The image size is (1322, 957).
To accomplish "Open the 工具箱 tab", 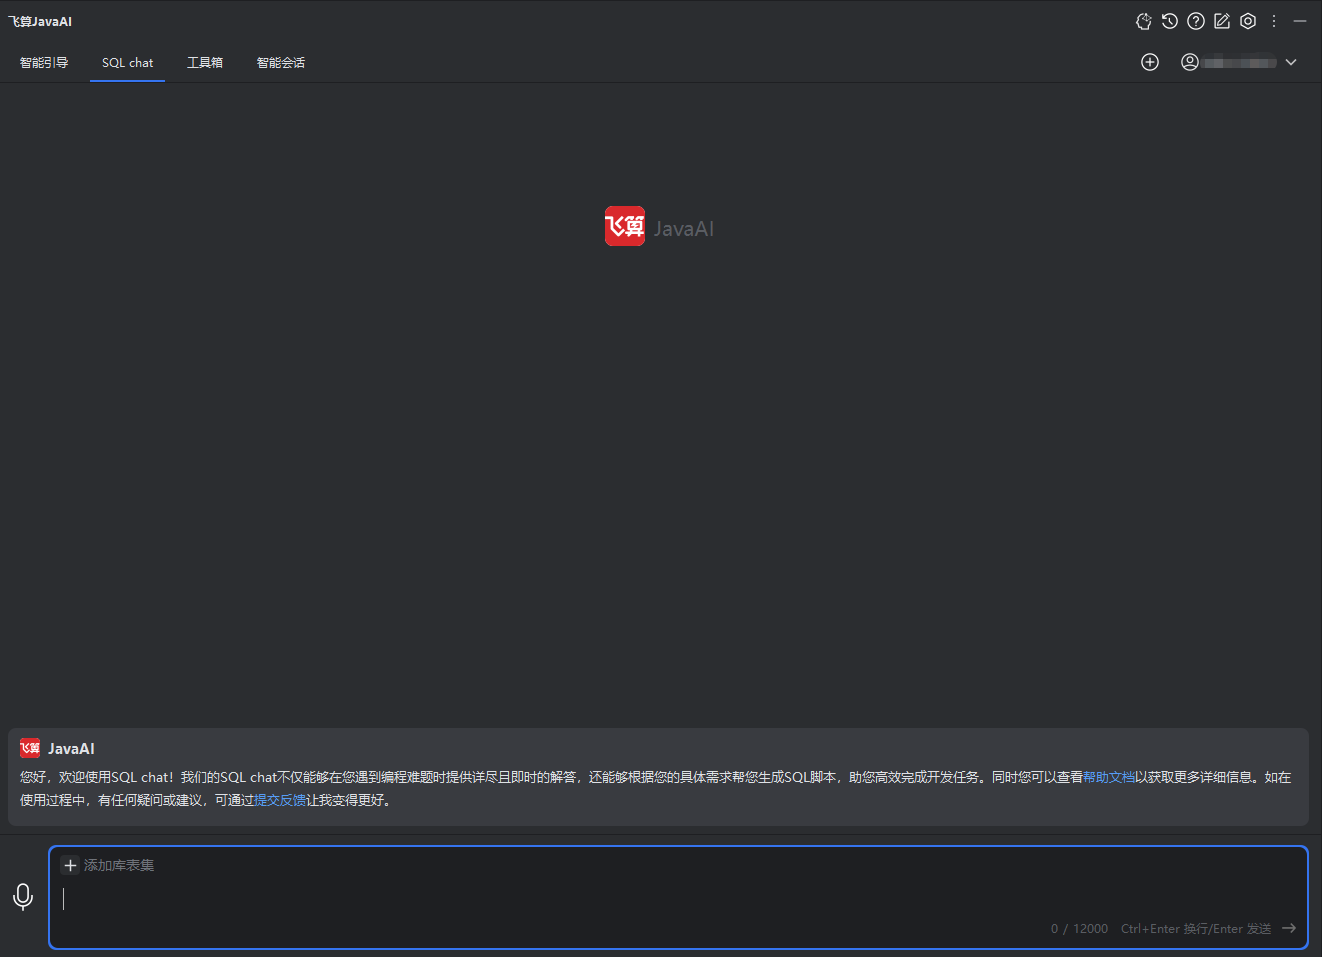I will [x=205, y=62].
